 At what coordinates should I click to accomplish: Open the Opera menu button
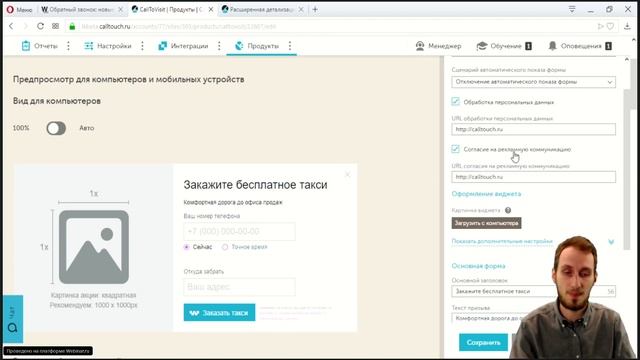pyautogui.click(x=19, y=9)
